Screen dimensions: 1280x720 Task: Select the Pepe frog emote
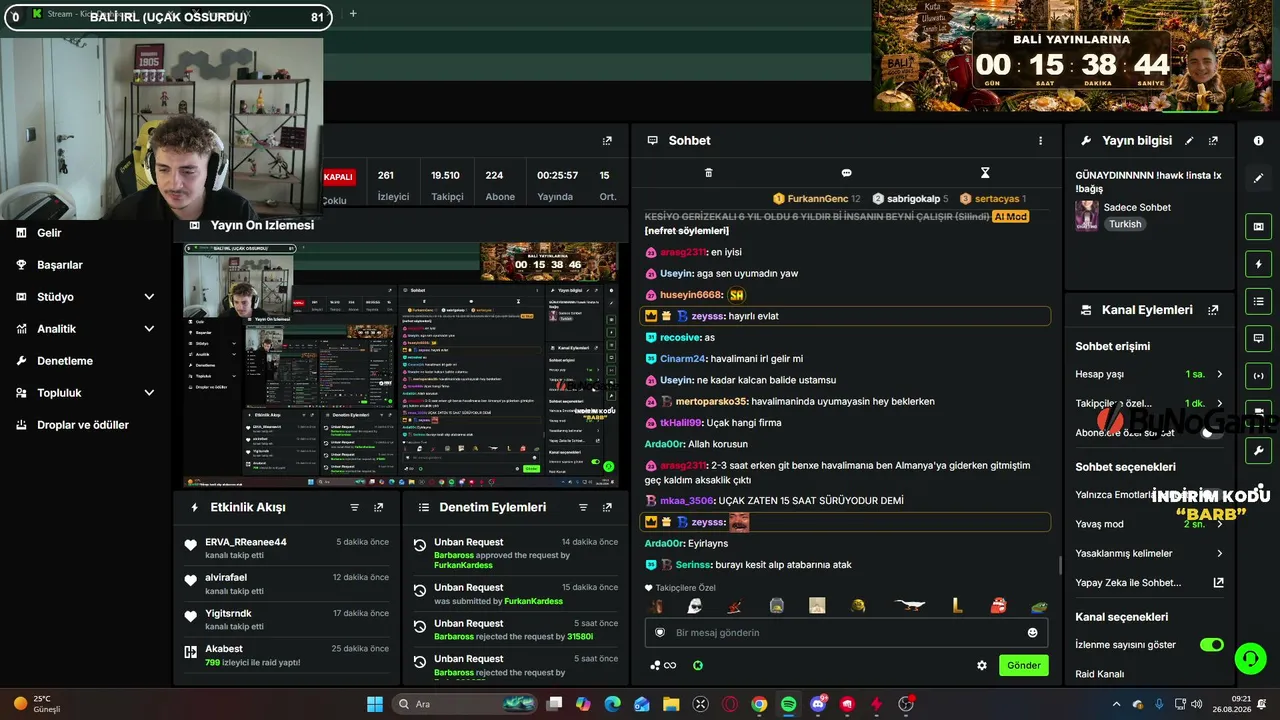(x=1040, y=605)
